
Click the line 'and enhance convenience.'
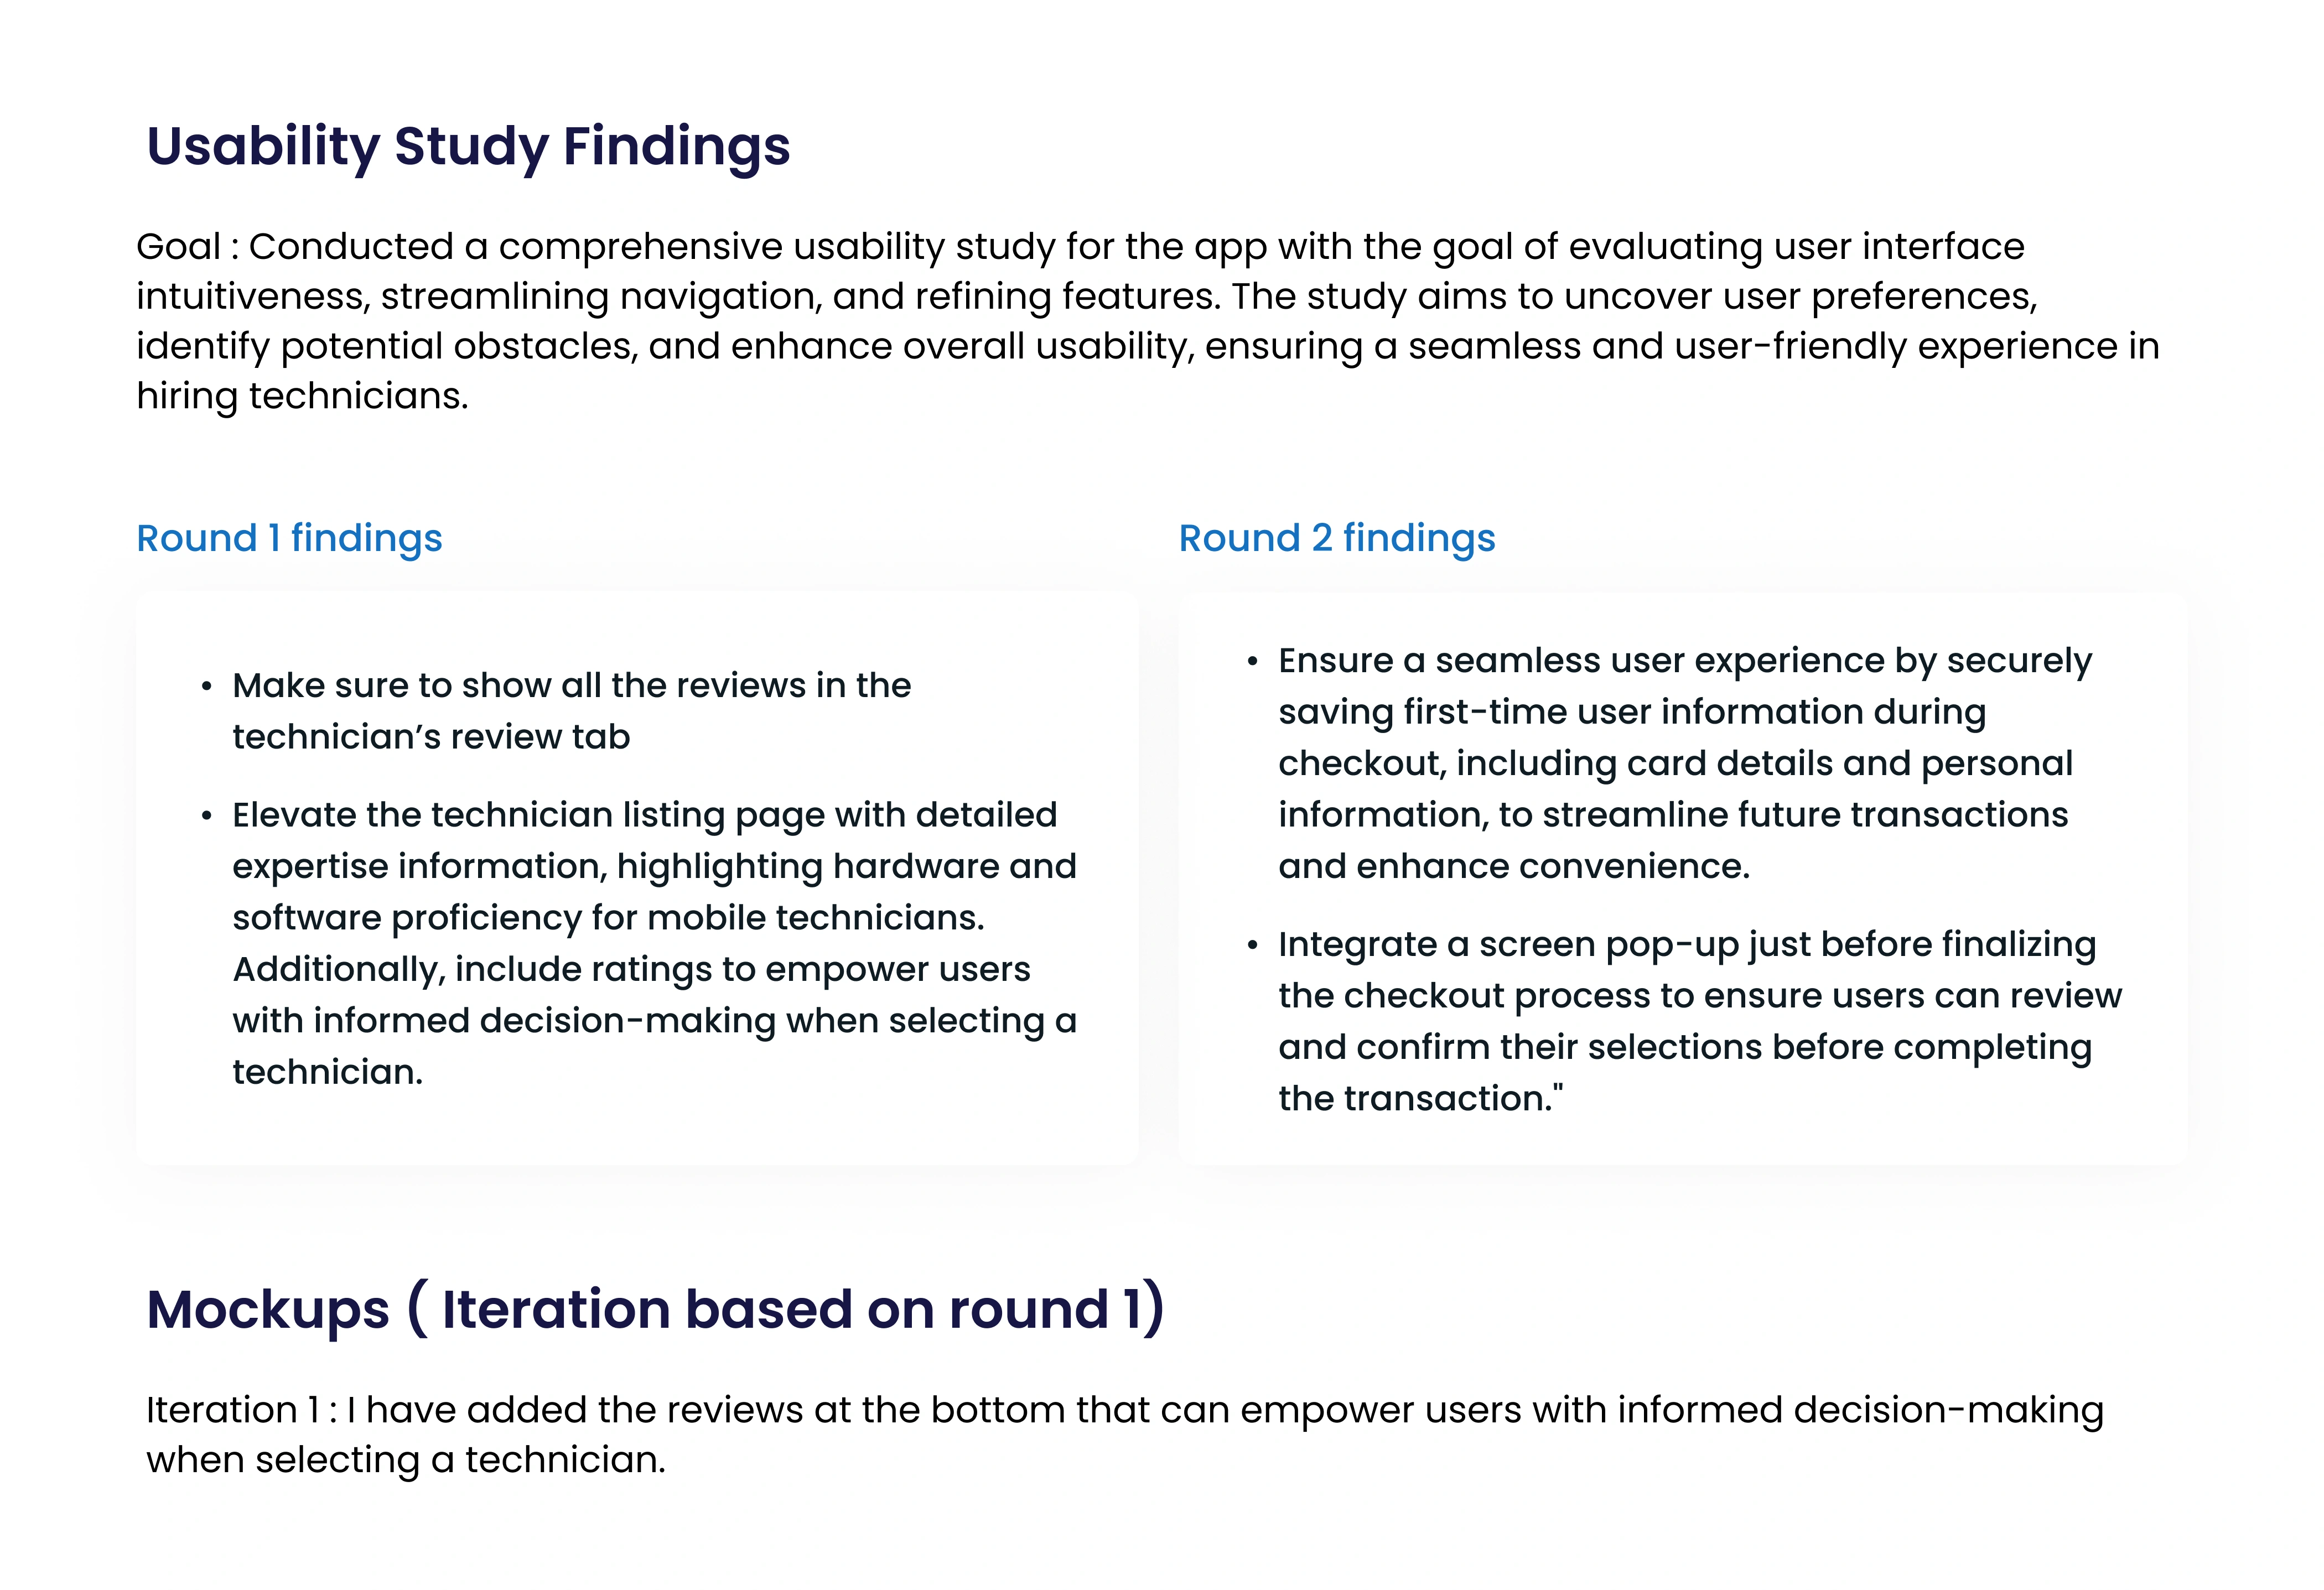point(1514,866)
